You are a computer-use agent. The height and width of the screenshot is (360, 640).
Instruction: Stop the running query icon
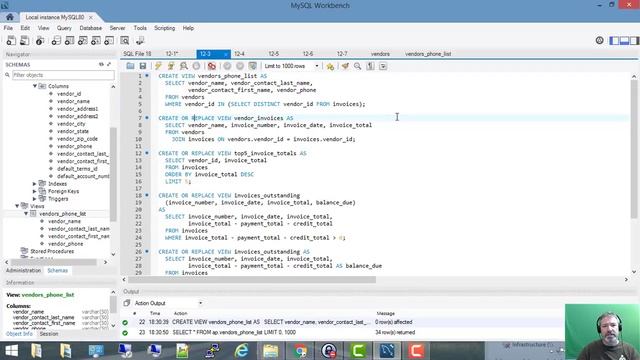point(196,66)
